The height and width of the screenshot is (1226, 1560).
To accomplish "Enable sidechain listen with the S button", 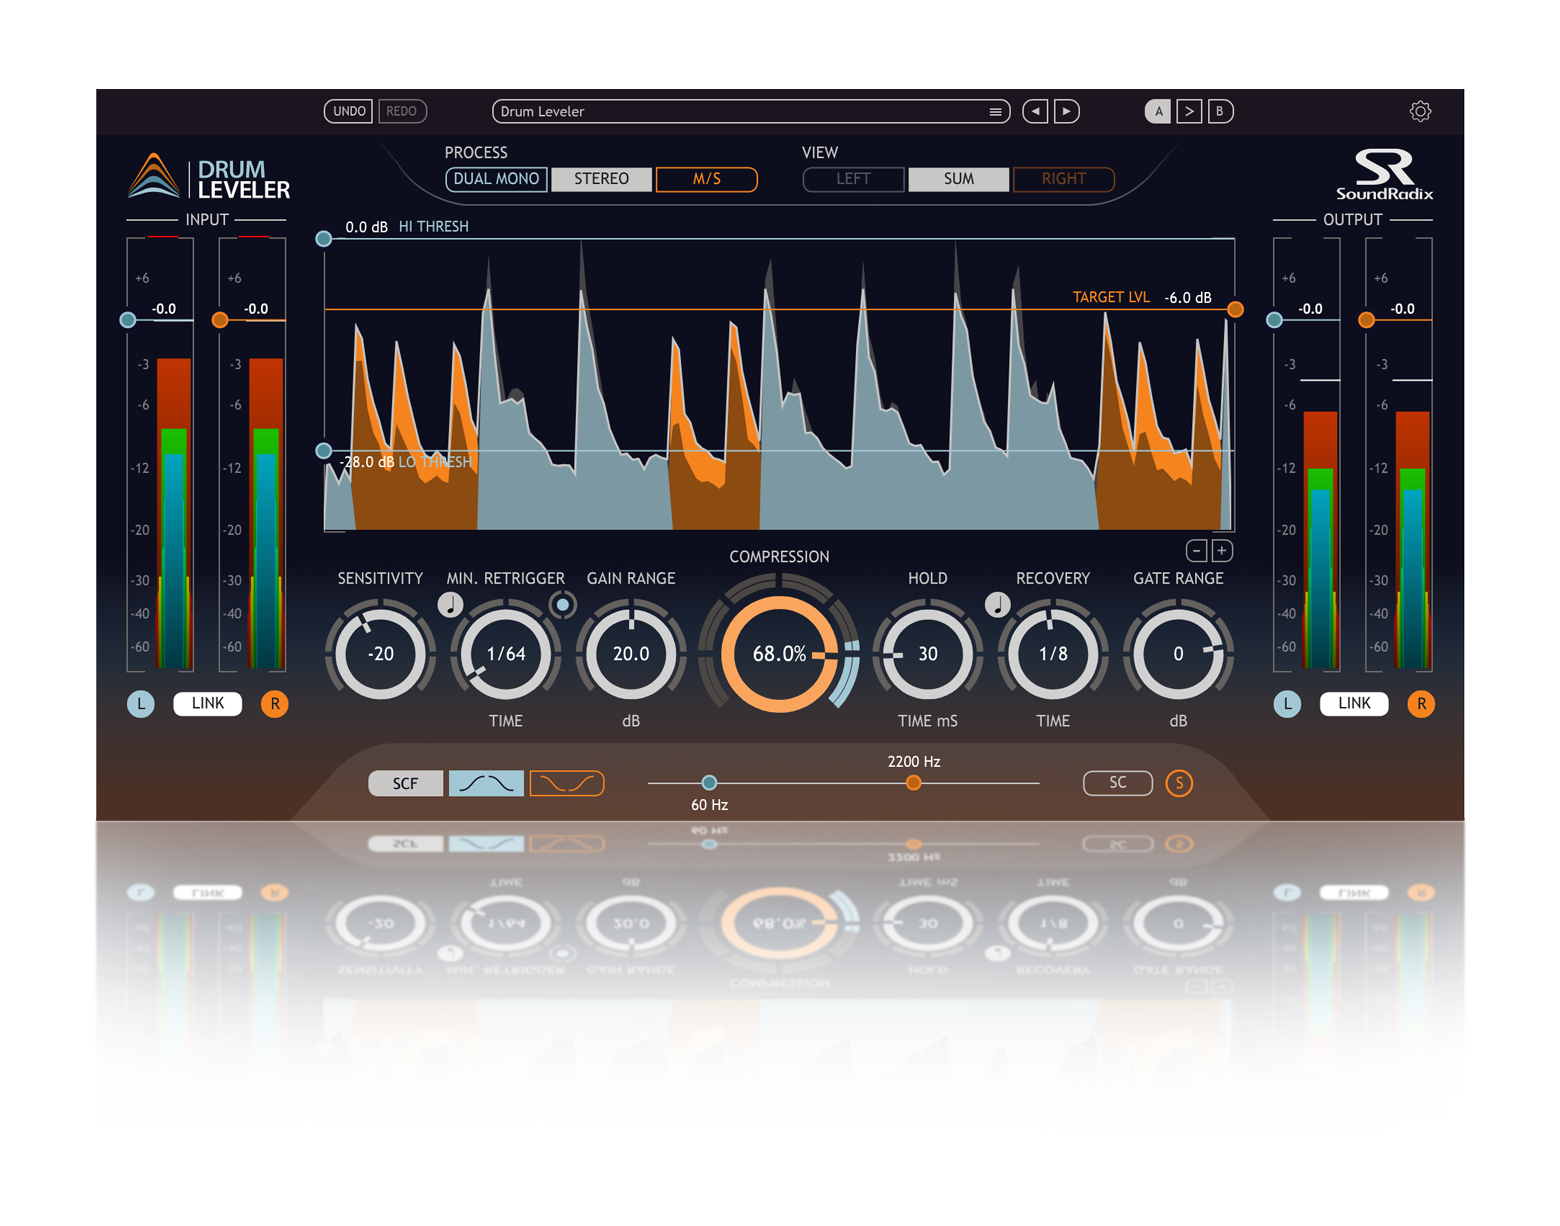I will click(1179, 783).
